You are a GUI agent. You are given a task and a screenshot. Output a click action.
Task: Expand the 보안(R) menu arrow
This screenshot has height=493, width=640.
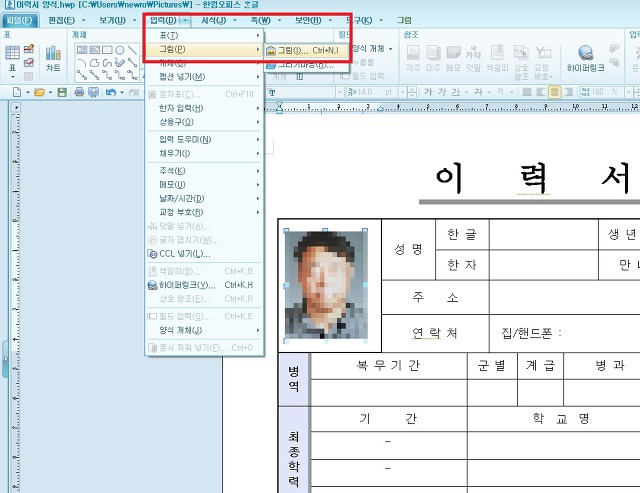[330, 20]
